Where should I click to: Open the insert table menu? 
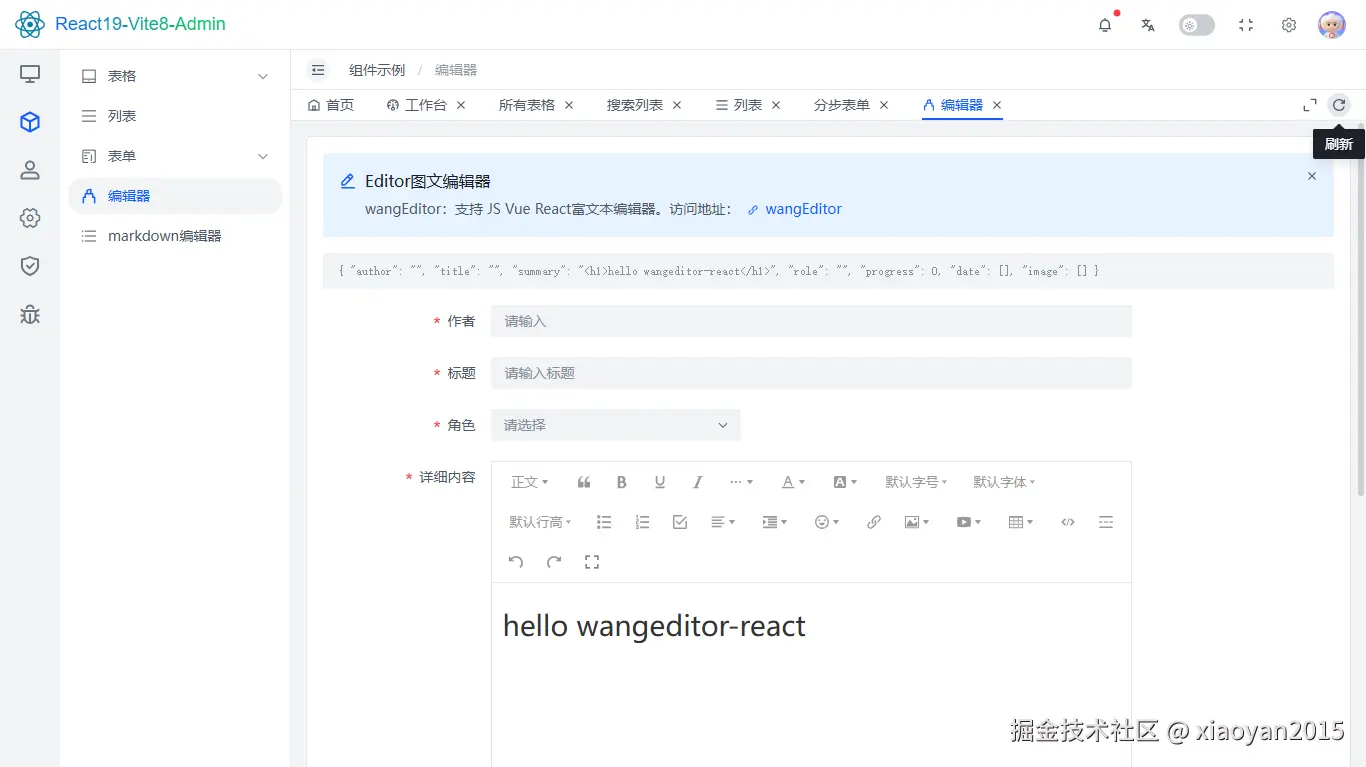point(1021,522)
